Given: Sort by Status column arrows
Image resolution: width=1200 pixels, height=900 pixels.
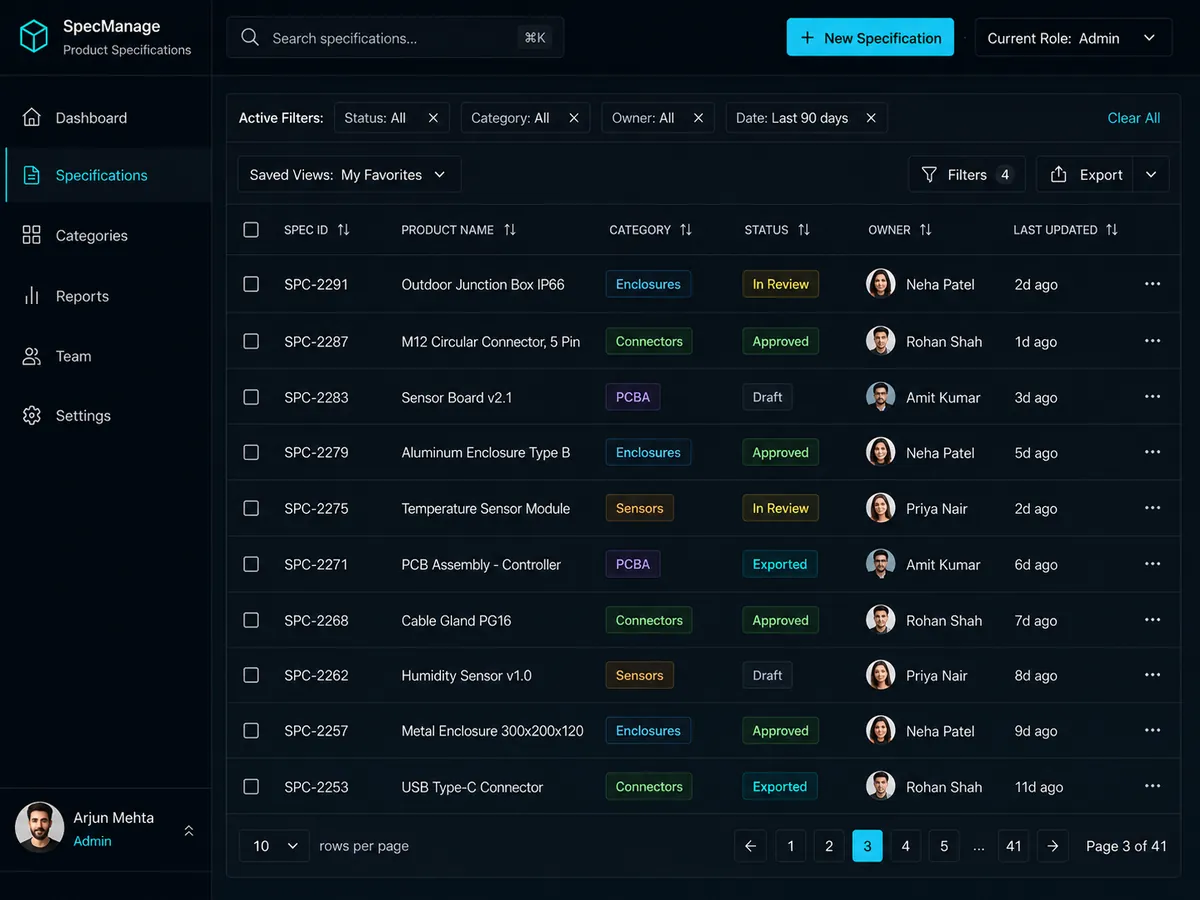Looking at the screenshot, I should point(804,230).
